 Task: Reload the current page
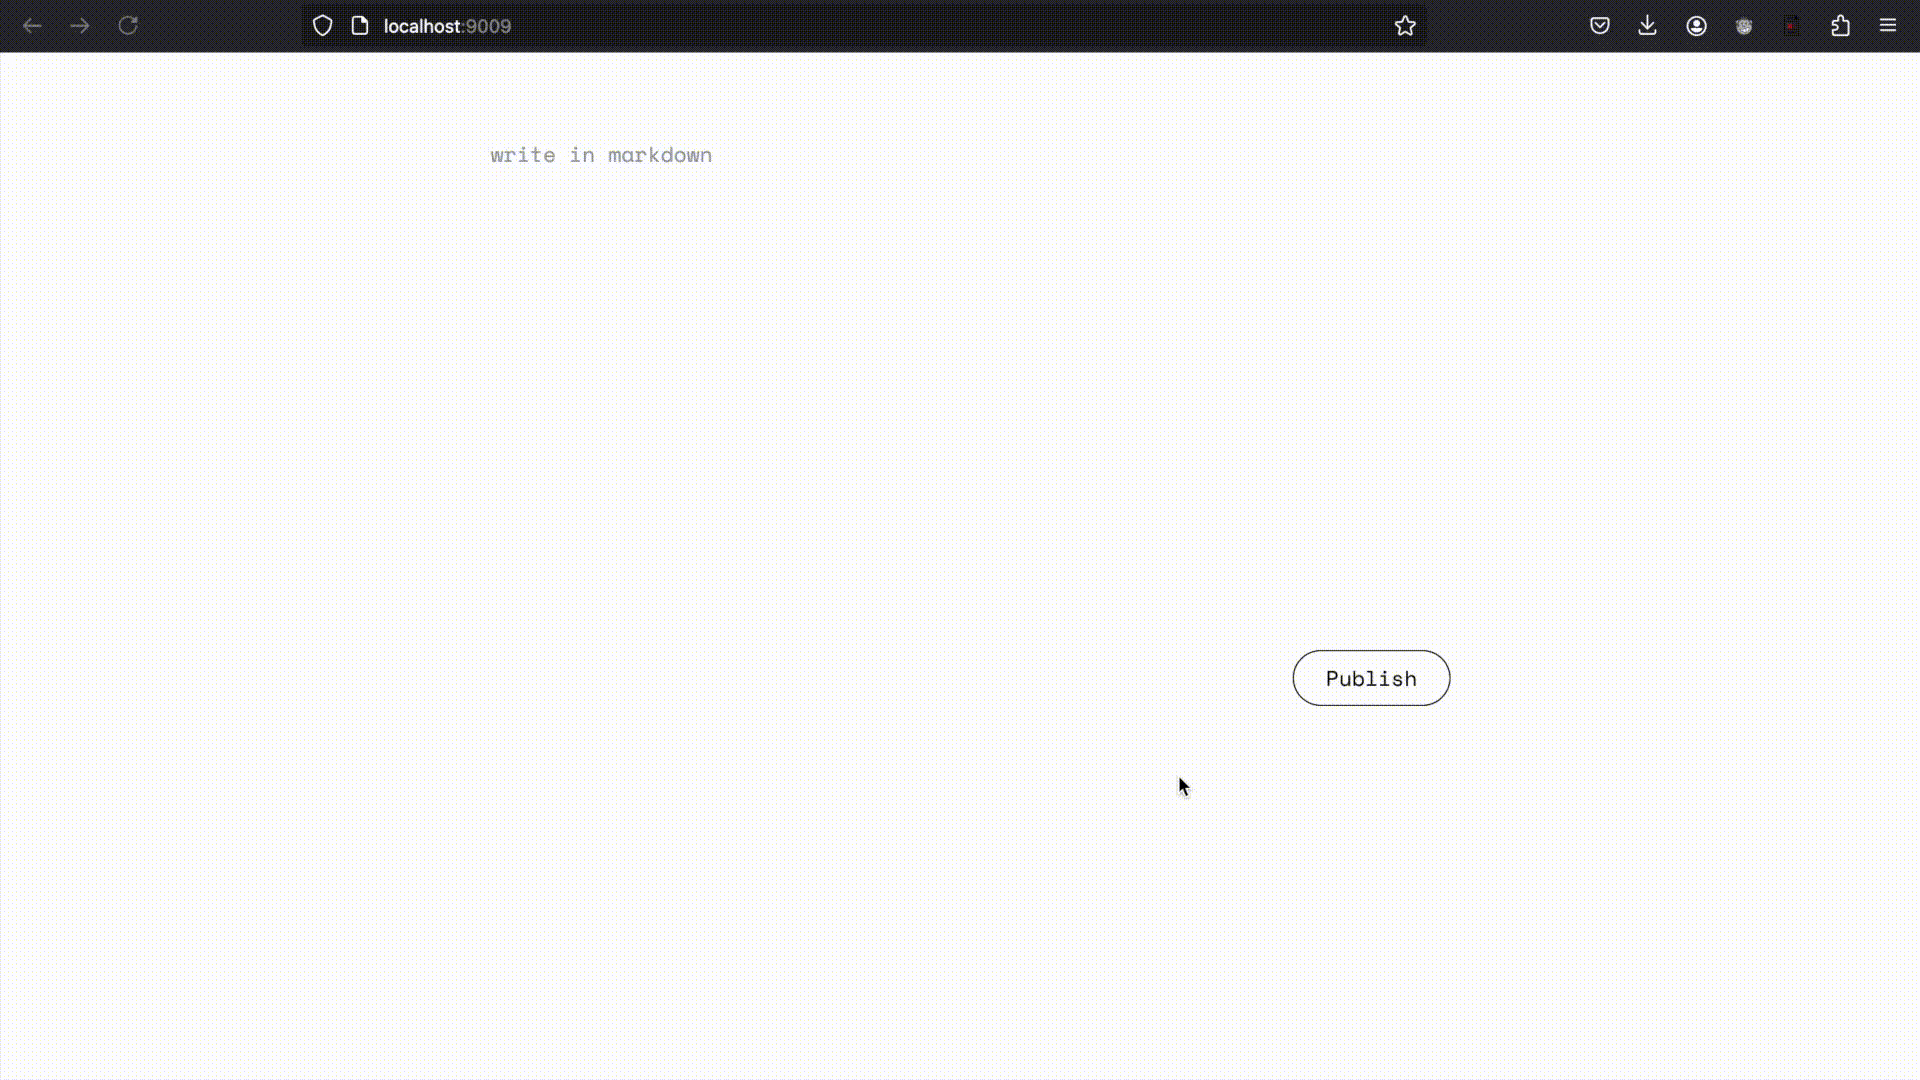[128, 26]
